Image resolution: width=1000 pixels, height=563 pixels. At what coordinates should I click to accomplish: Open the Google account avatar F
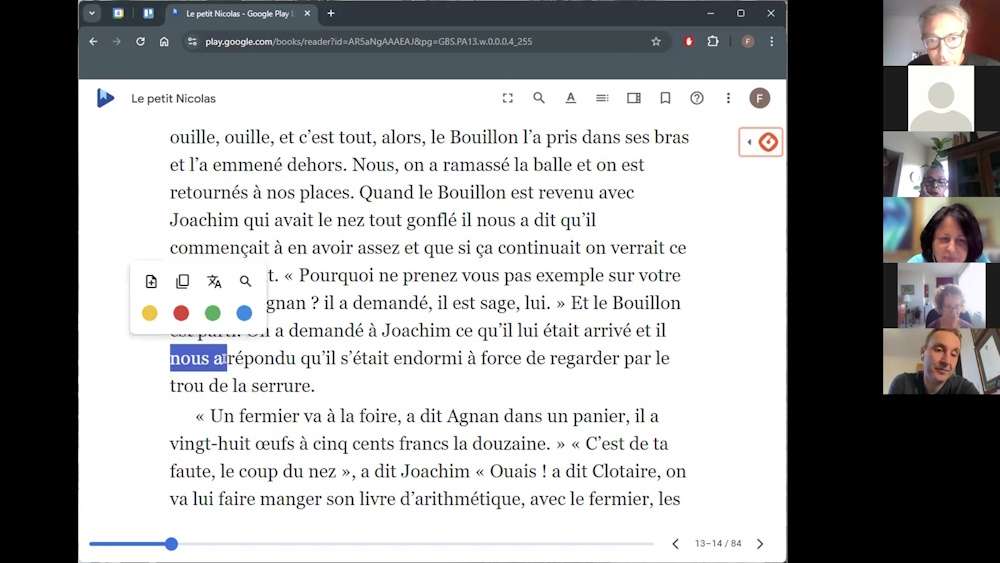(760, 98)
